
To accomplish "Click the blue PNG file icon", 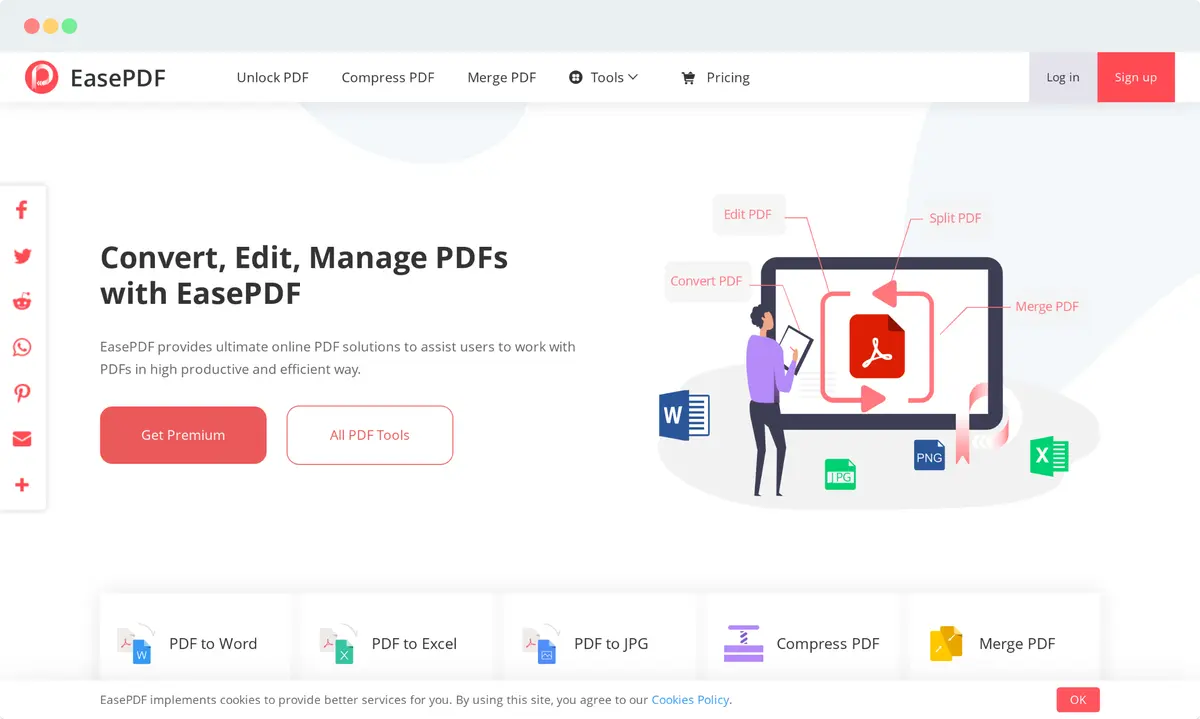I will 929,455.
